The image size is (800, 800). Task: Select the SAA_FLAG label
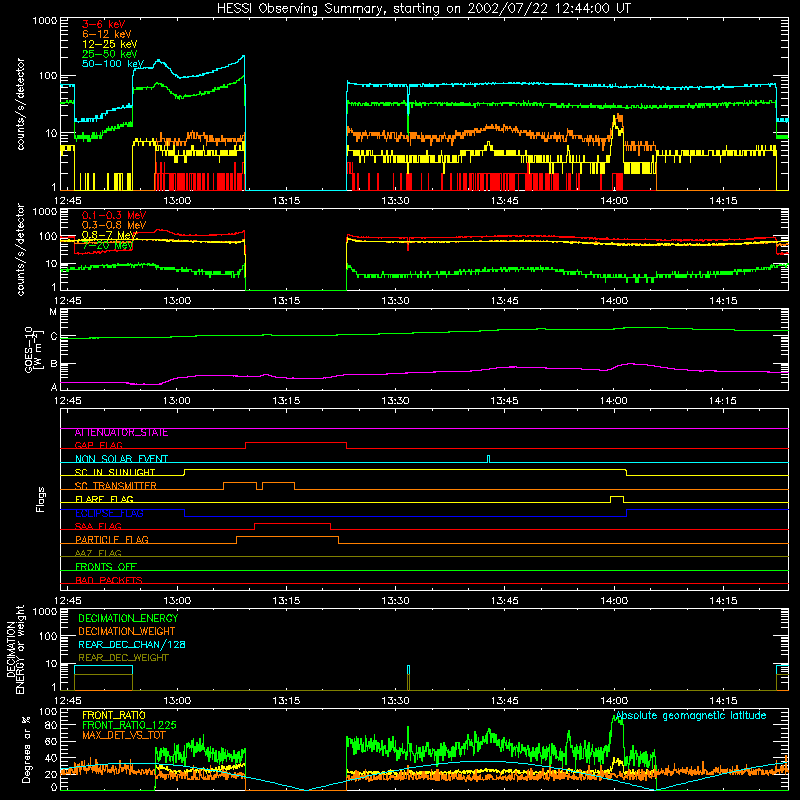click(x=98, y=526)
